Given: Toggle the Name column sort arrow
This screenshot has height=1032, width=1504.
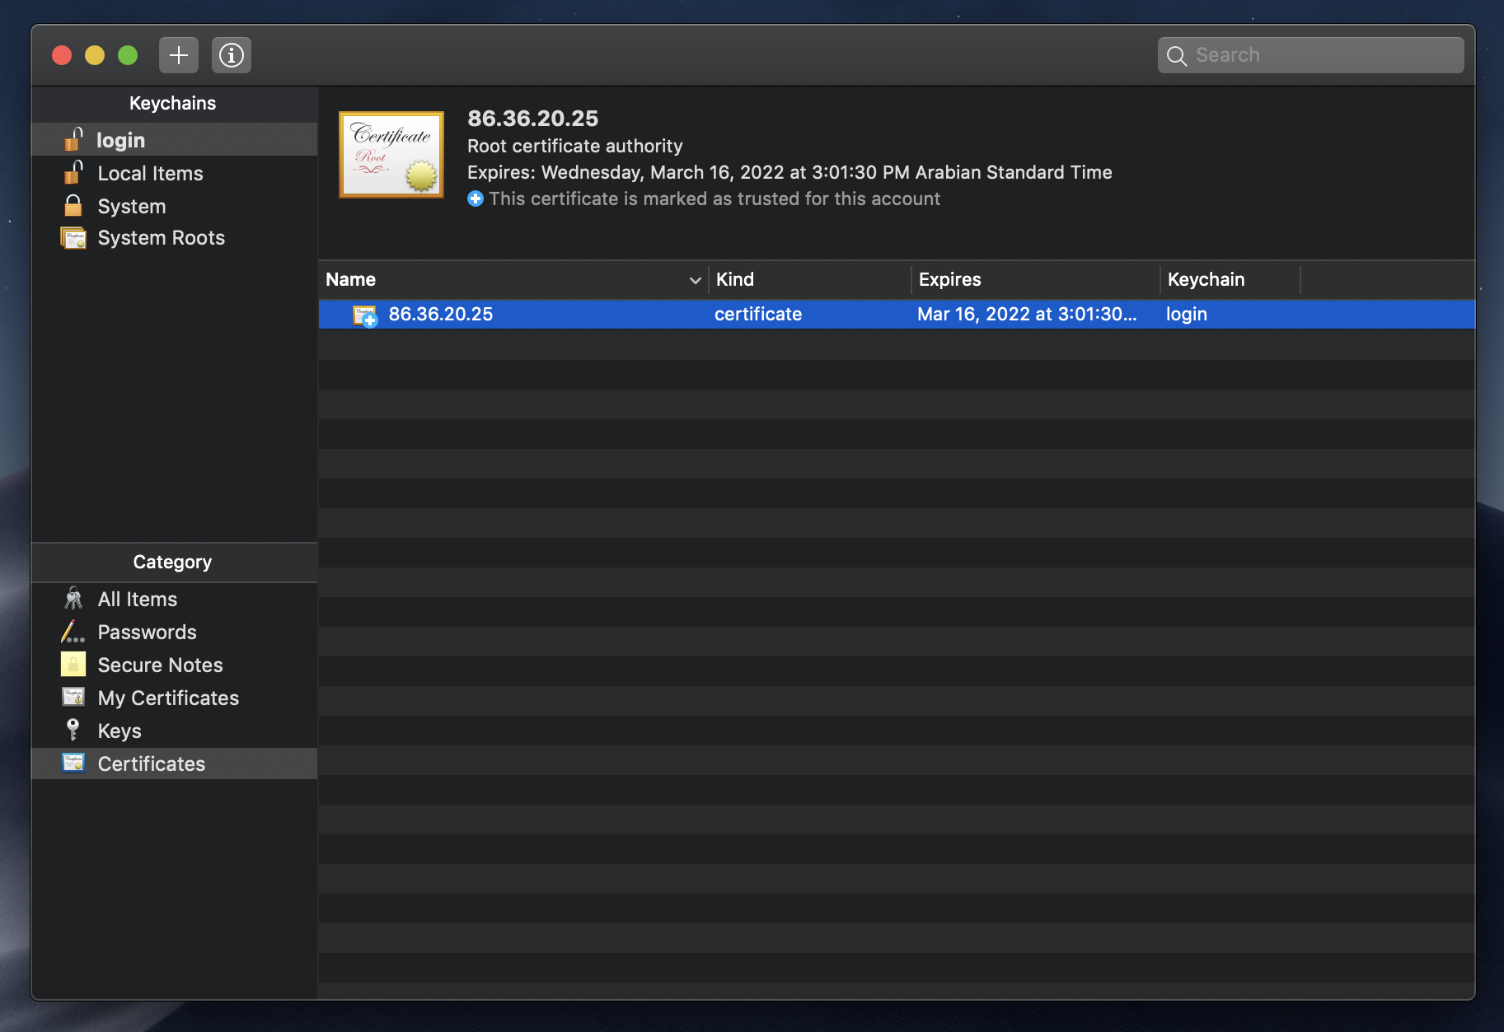Looking at the screenshot, I should click(x=695, y=280).
